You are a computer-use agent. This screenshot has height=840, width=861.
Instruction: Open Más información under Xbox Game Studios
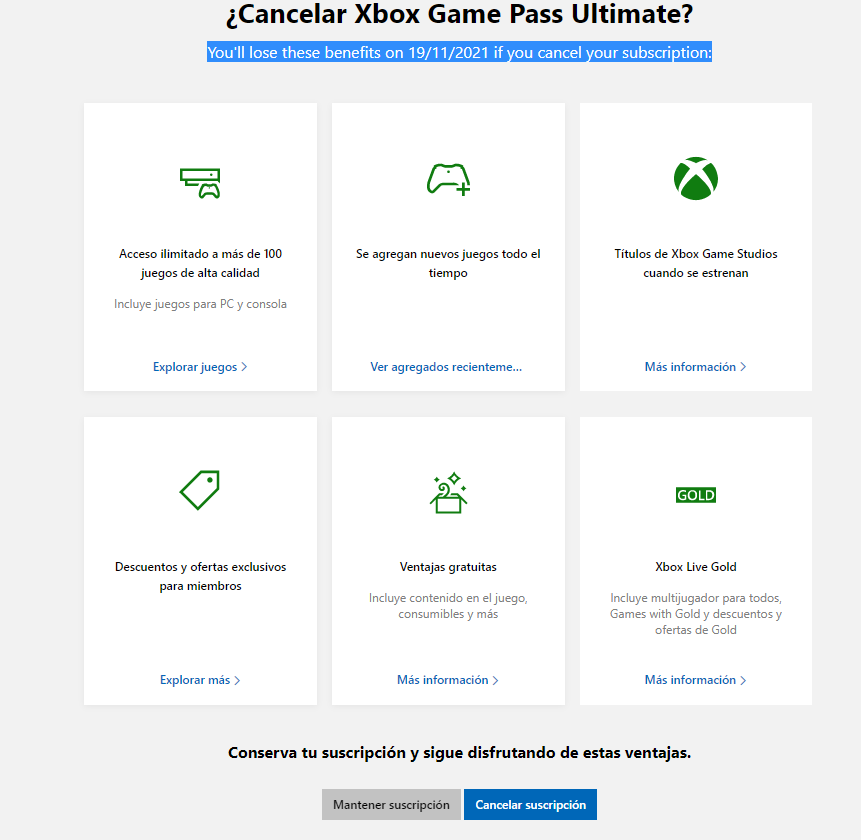click(695, 367)
